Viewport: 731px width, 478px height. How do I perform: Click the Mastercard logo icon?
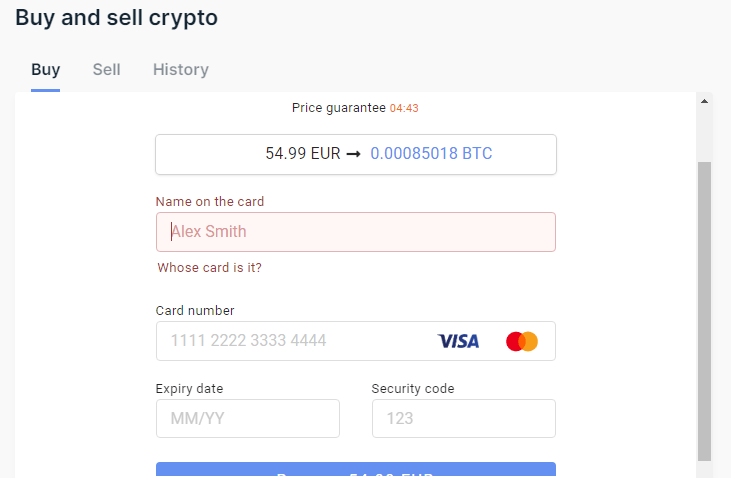(522, 341)
